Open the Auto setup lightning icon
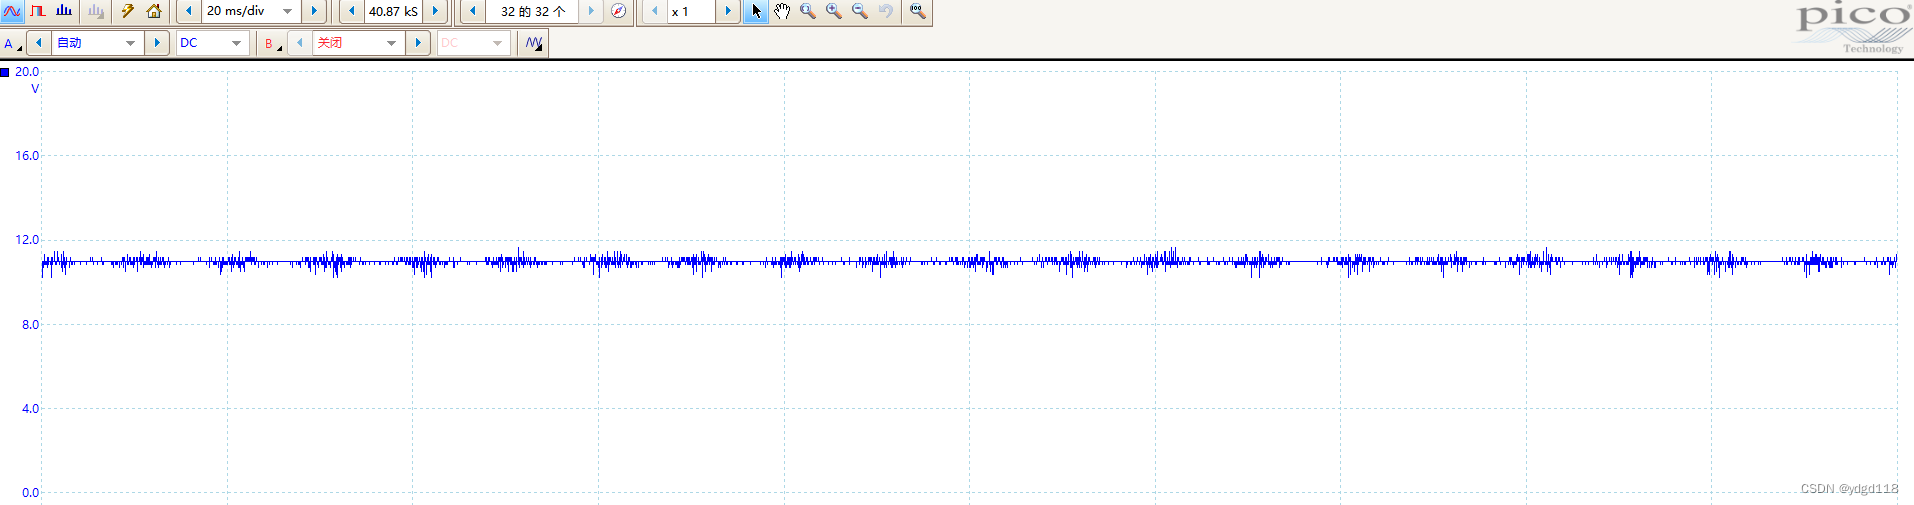 pos(127,11)
